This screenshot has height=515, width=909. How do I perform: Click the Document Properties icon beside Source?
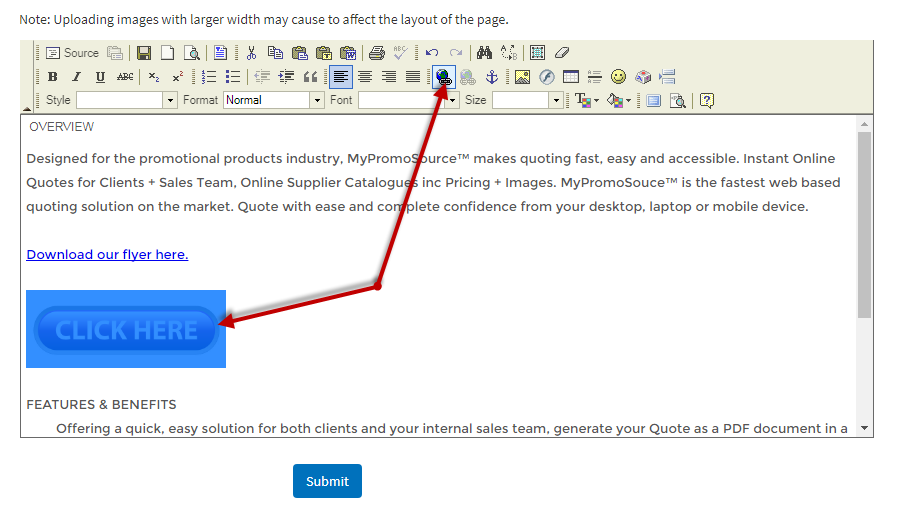[115, 53]
